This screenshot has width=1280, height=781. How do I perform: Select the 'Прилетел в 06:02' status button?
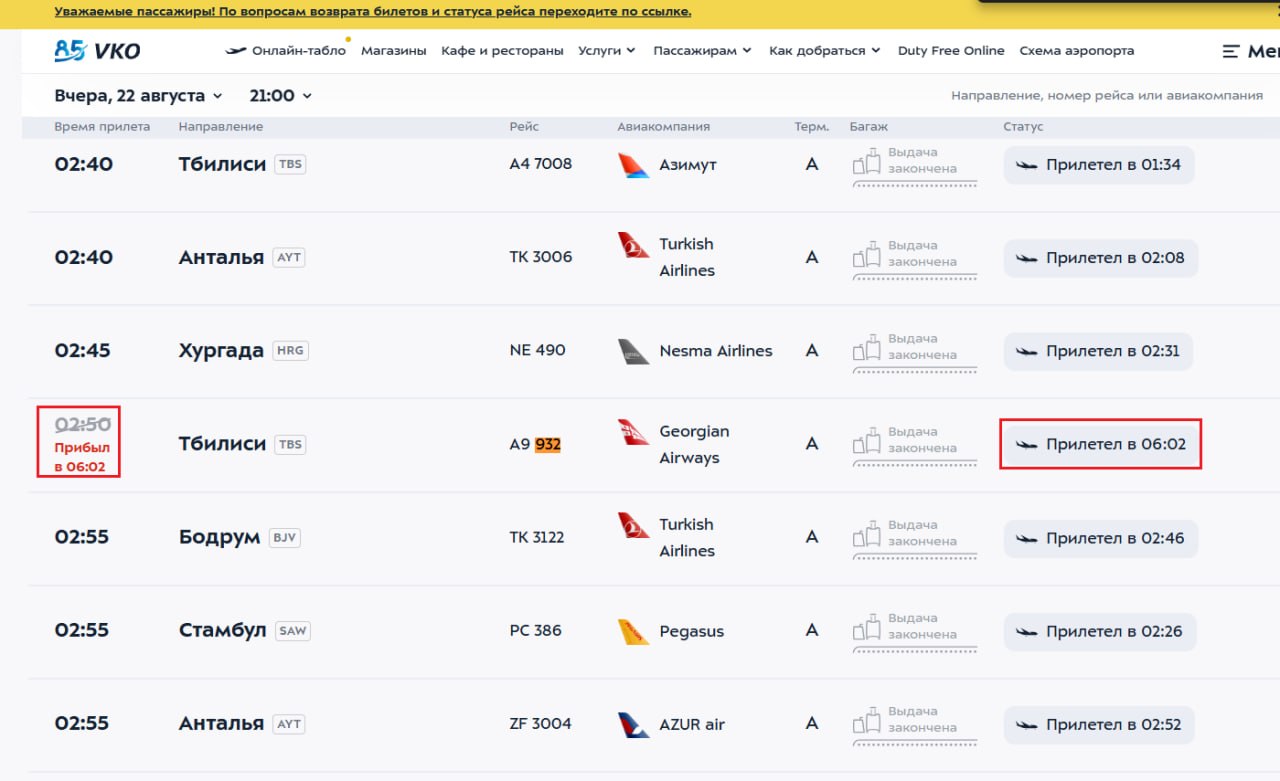click(x=1100, y=444)
